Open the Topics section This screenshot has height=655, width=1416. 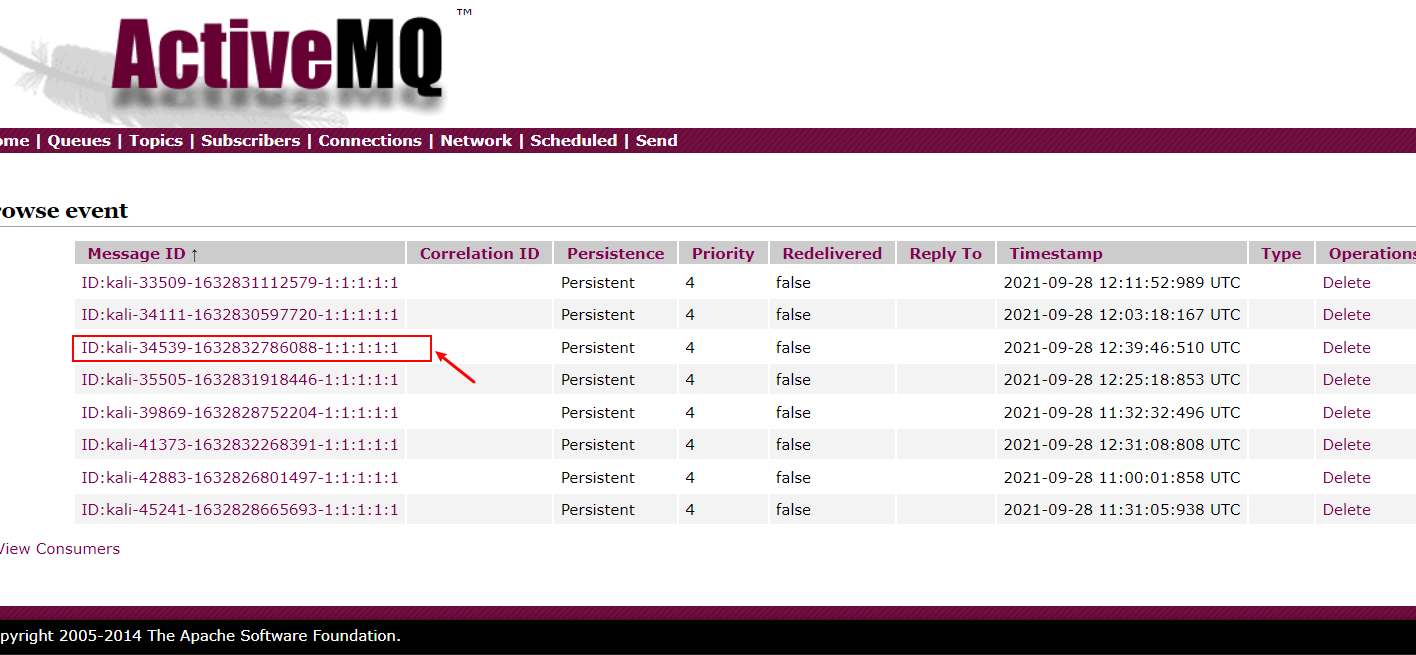click(x=155, y=140)
